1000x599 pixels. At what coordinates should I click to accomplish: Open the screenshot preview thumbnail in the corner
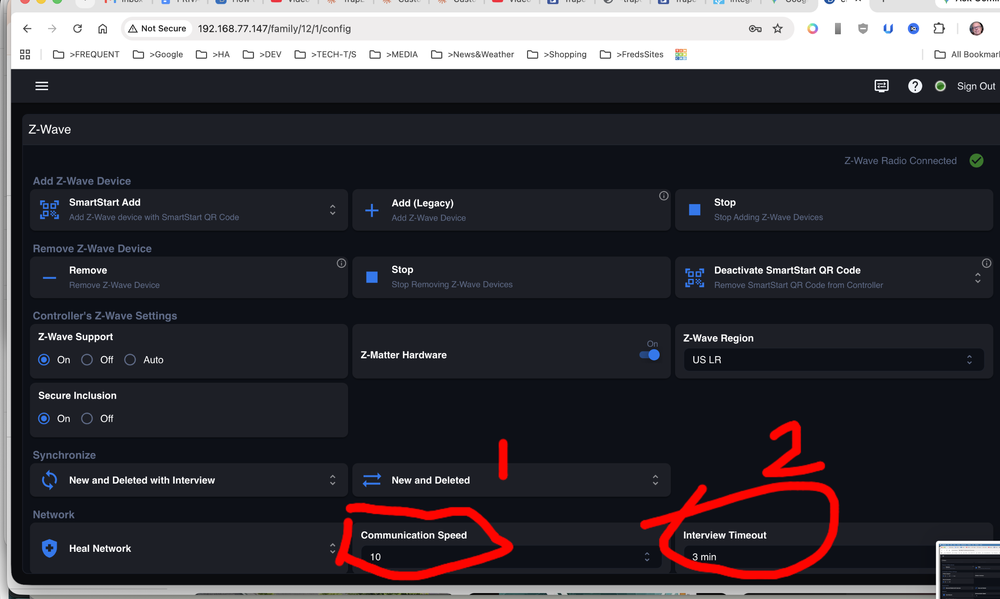click(x=968, y=570)
